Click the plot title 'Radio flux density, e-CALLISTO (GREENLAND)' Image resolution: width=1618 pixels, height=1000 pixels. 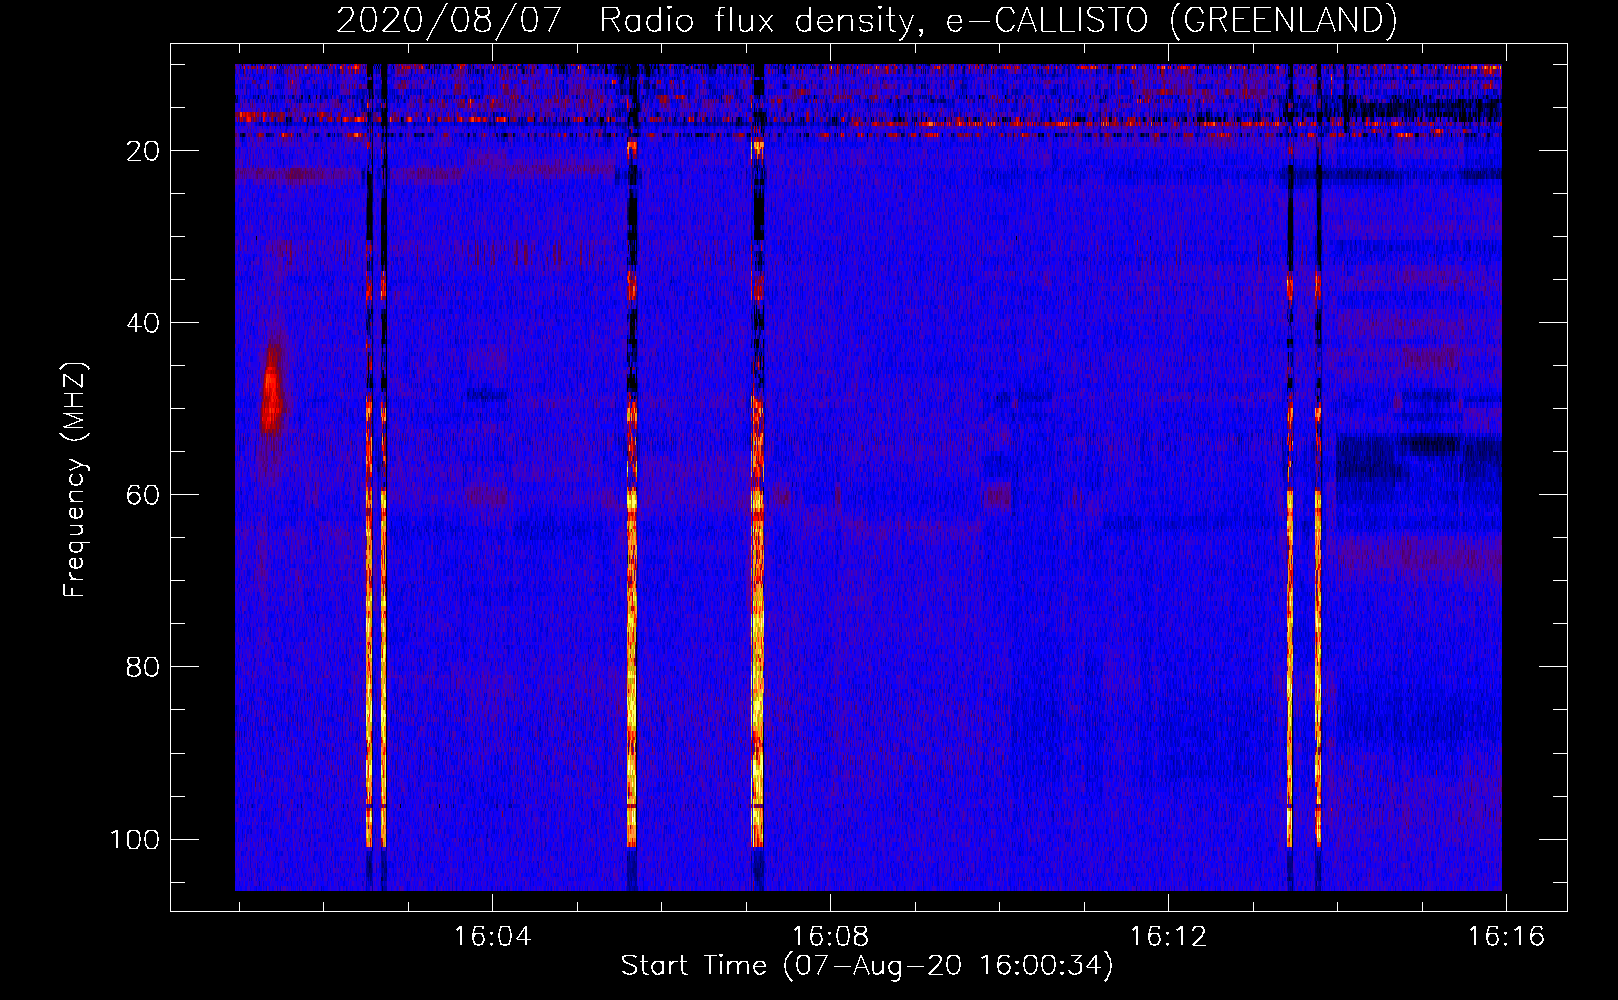click(998, 20)
